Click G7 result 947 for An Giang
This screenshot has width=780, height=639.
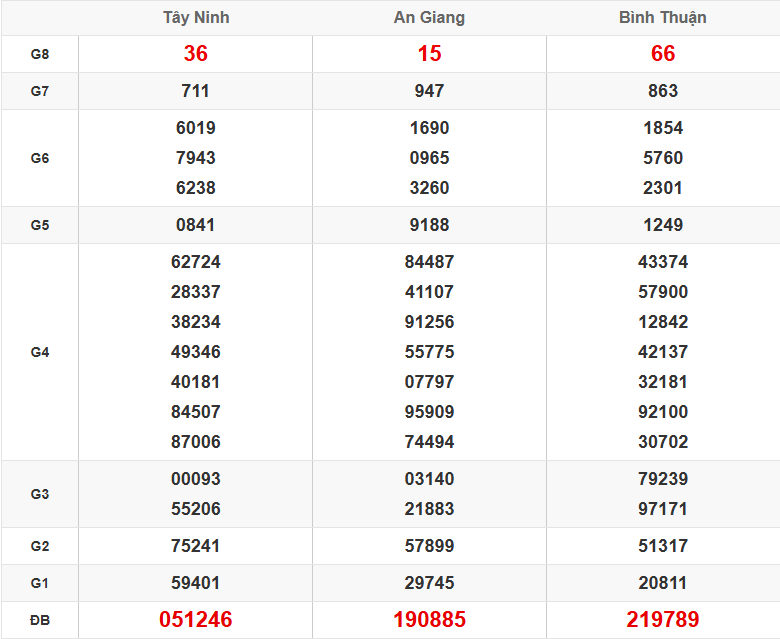[x=429, y=91]
